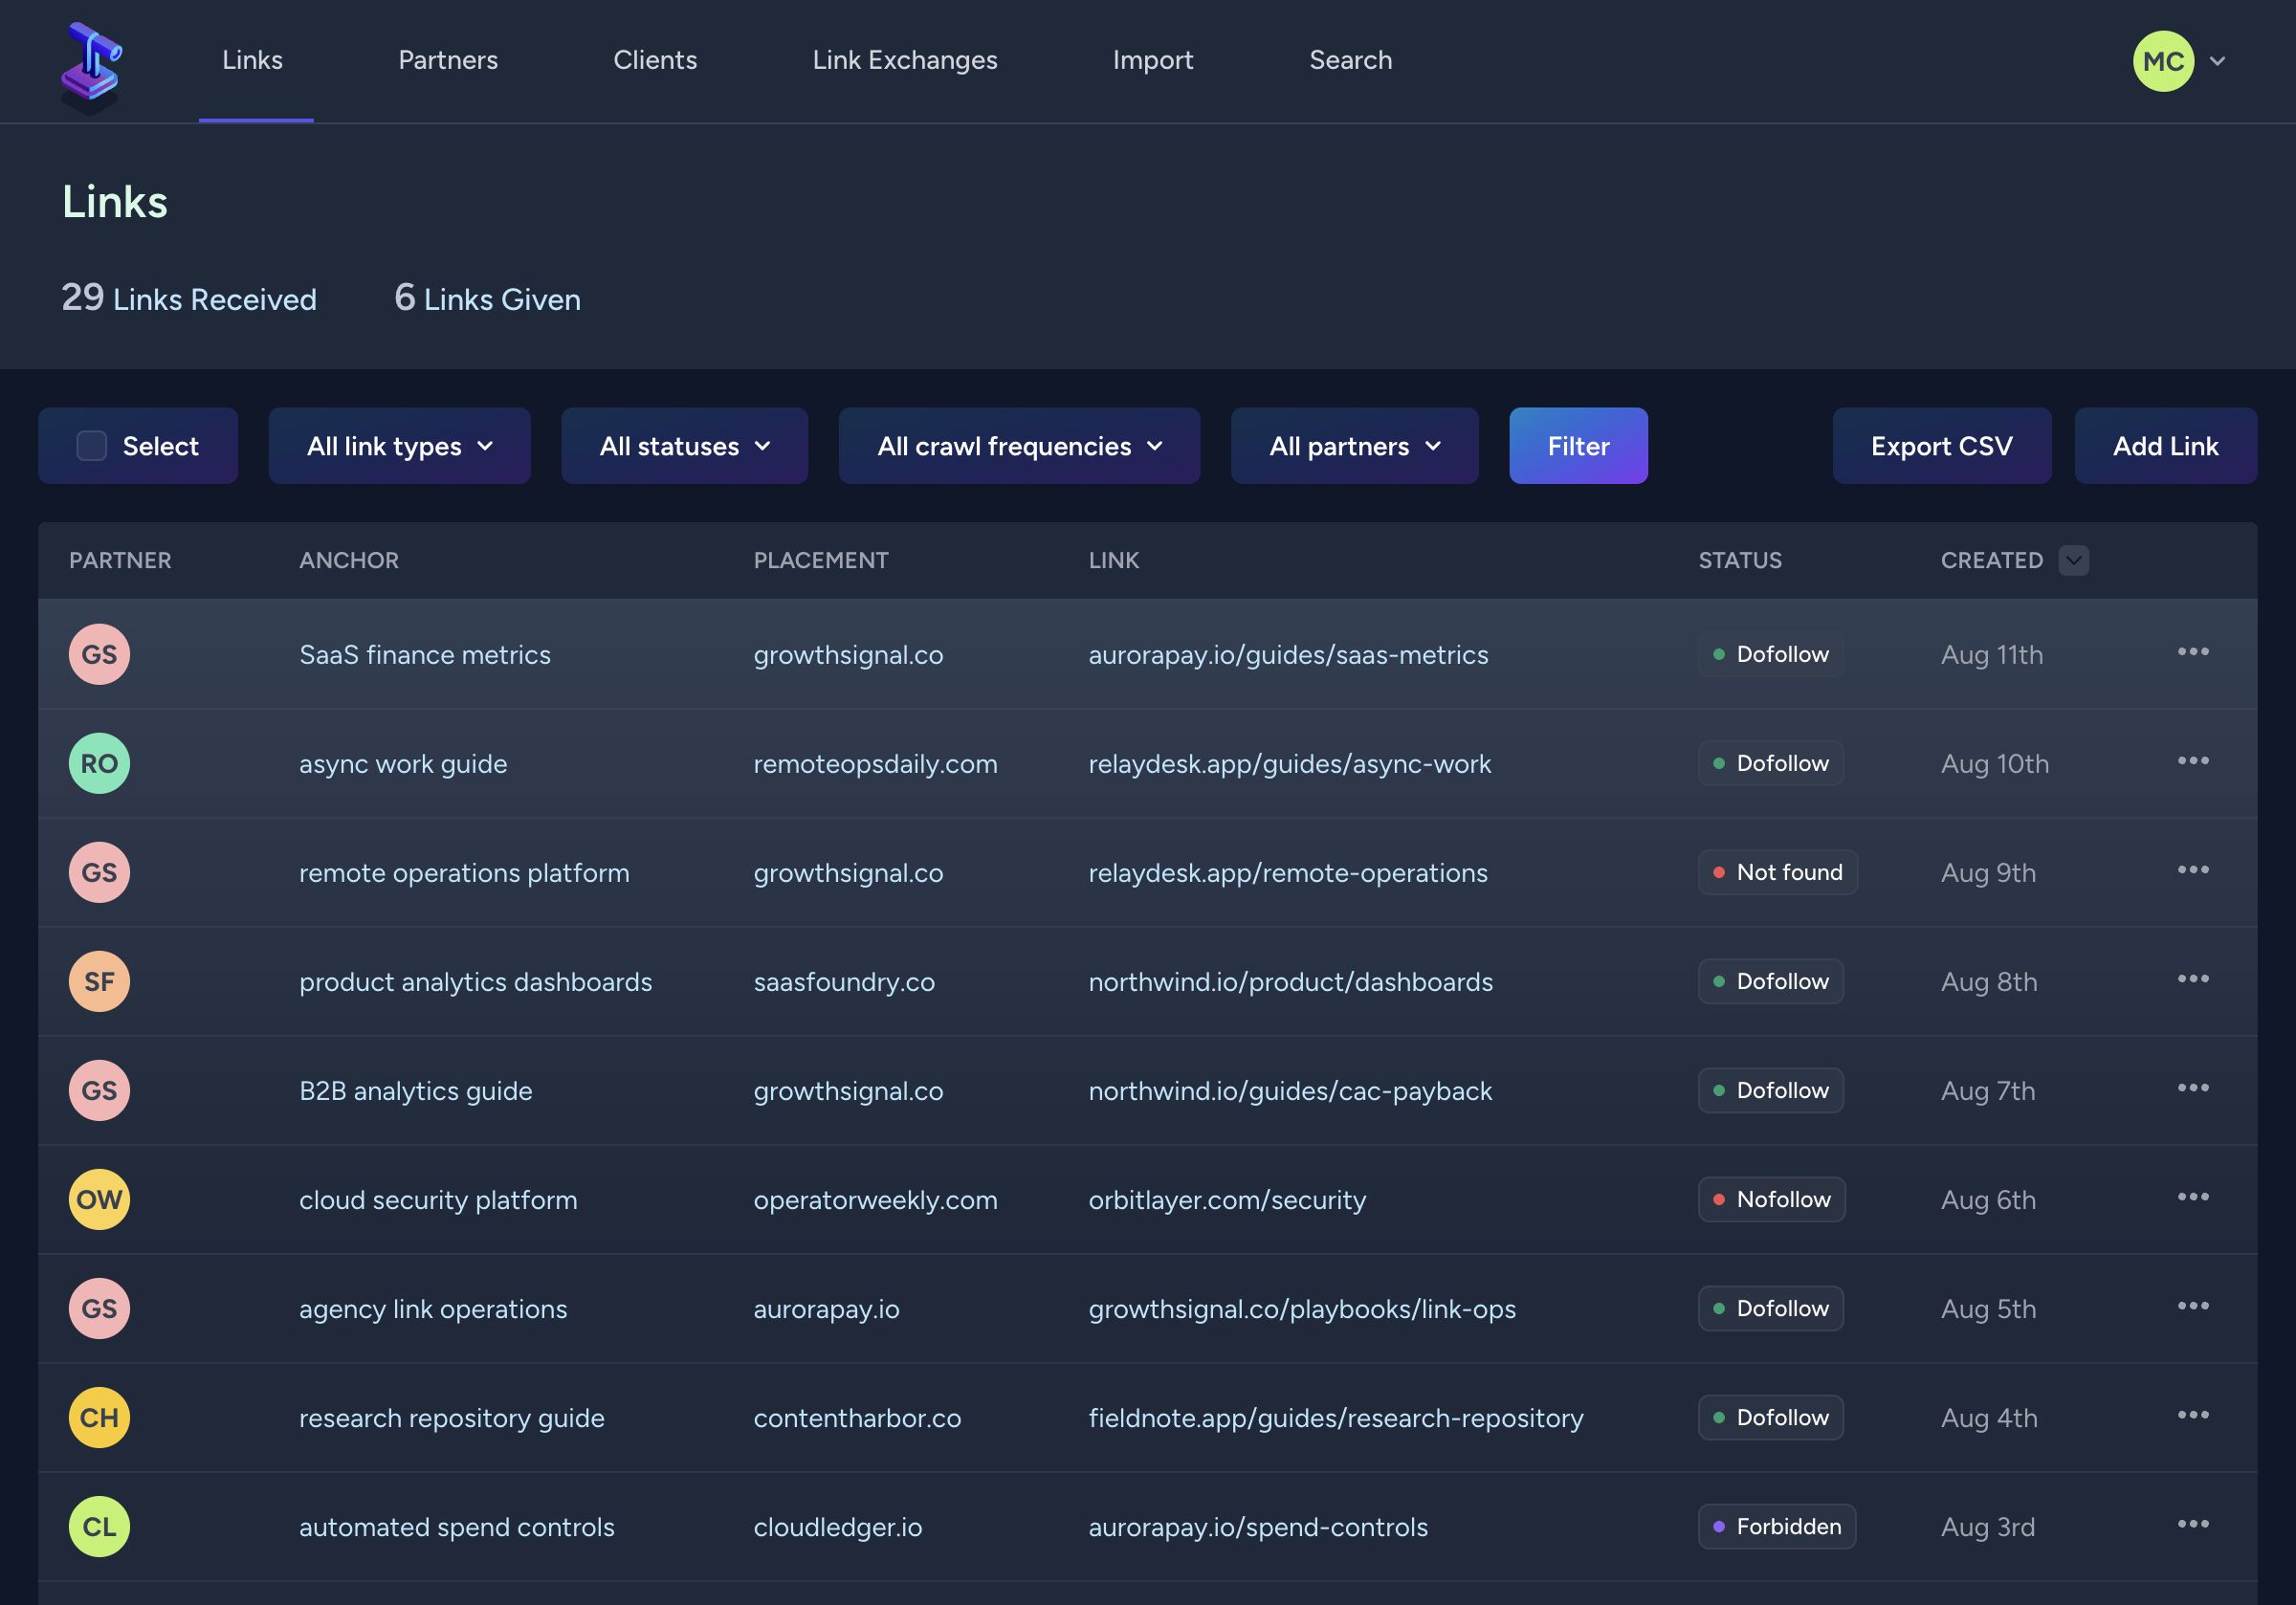Click placement saasfoundry.co

(x=844, y=981)
